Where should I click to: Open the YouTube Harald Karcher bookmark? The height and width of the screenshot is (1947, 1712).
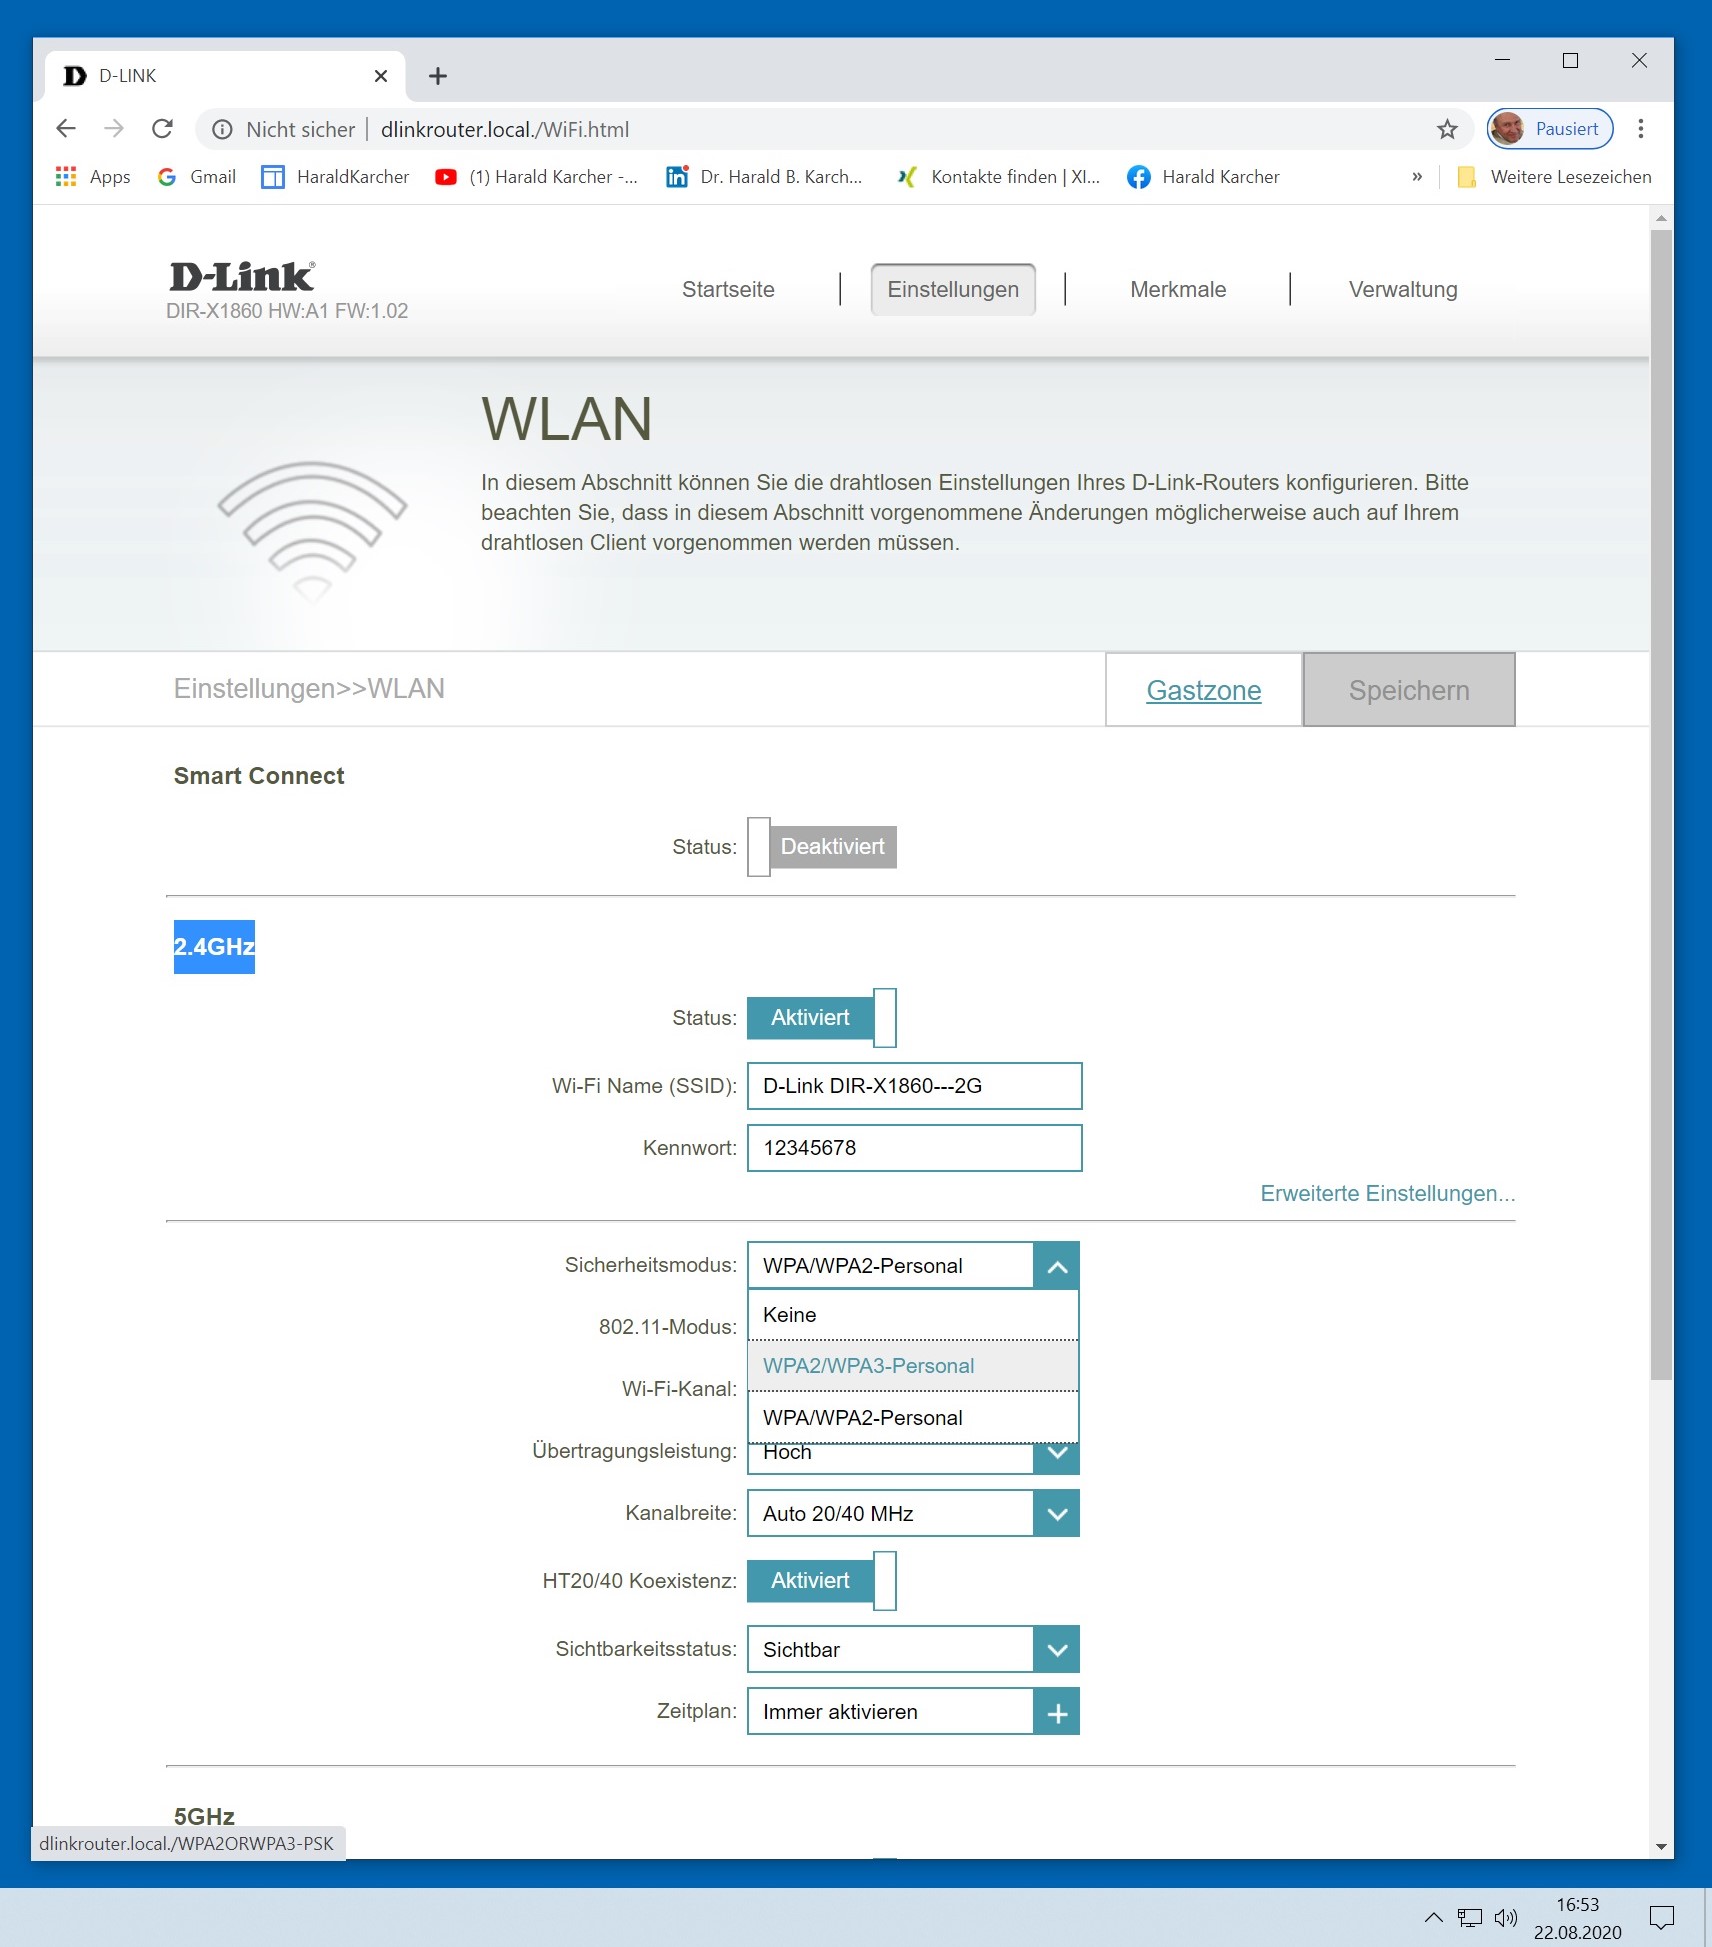536,177
